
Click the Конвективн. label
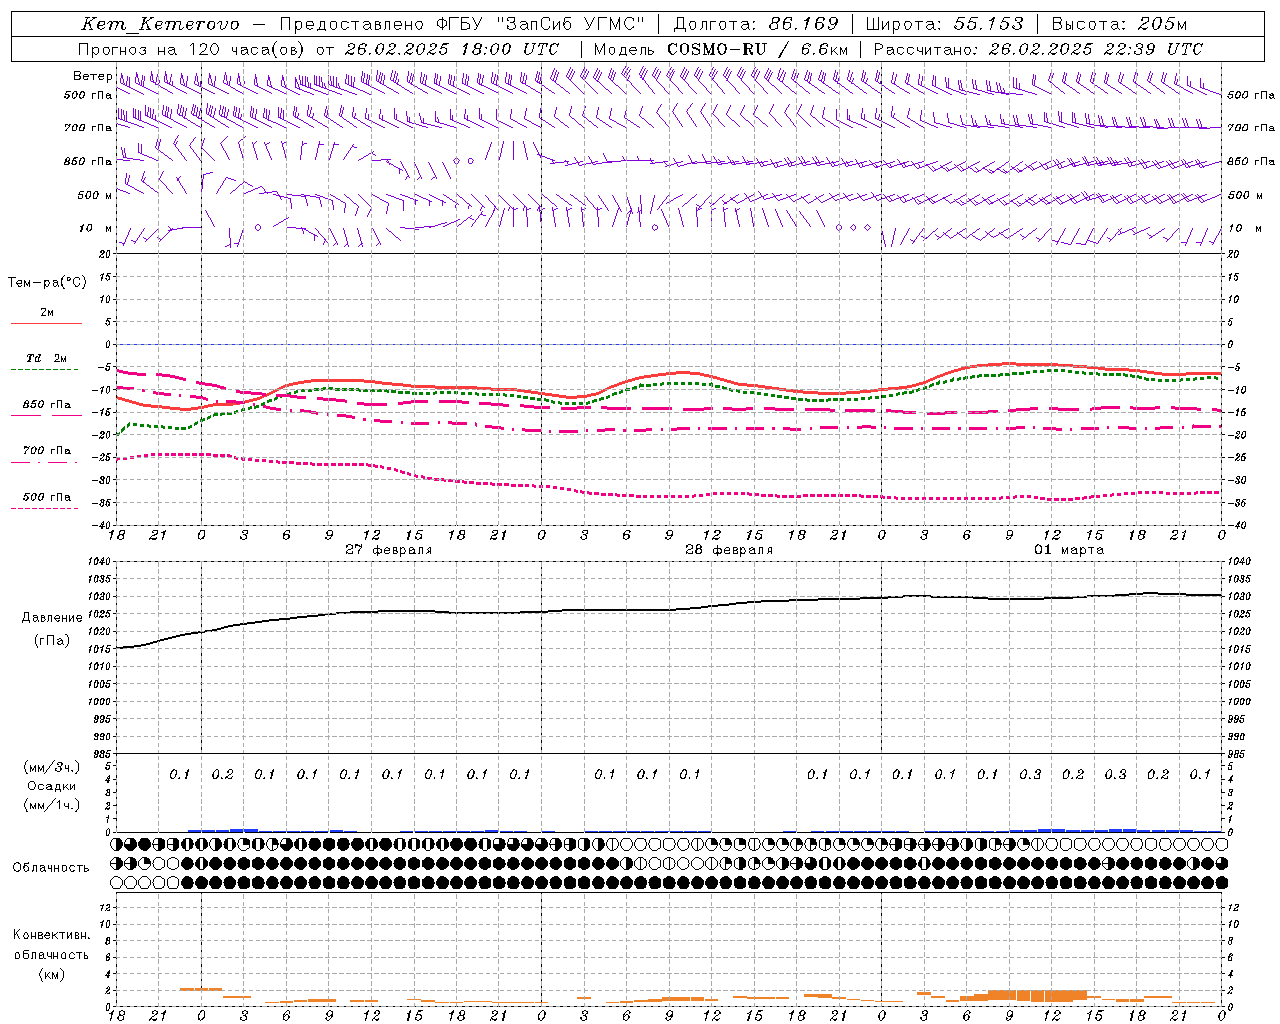tap(52, 935)
